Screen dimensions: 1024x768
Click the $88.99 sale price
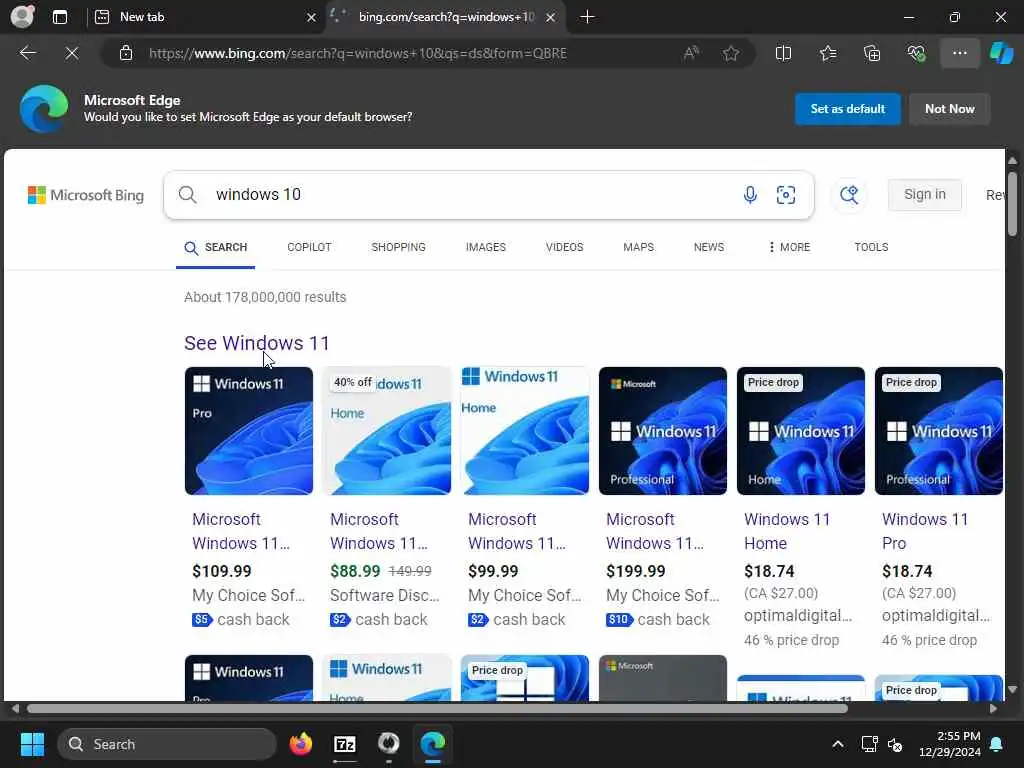(x=355, y=571)
